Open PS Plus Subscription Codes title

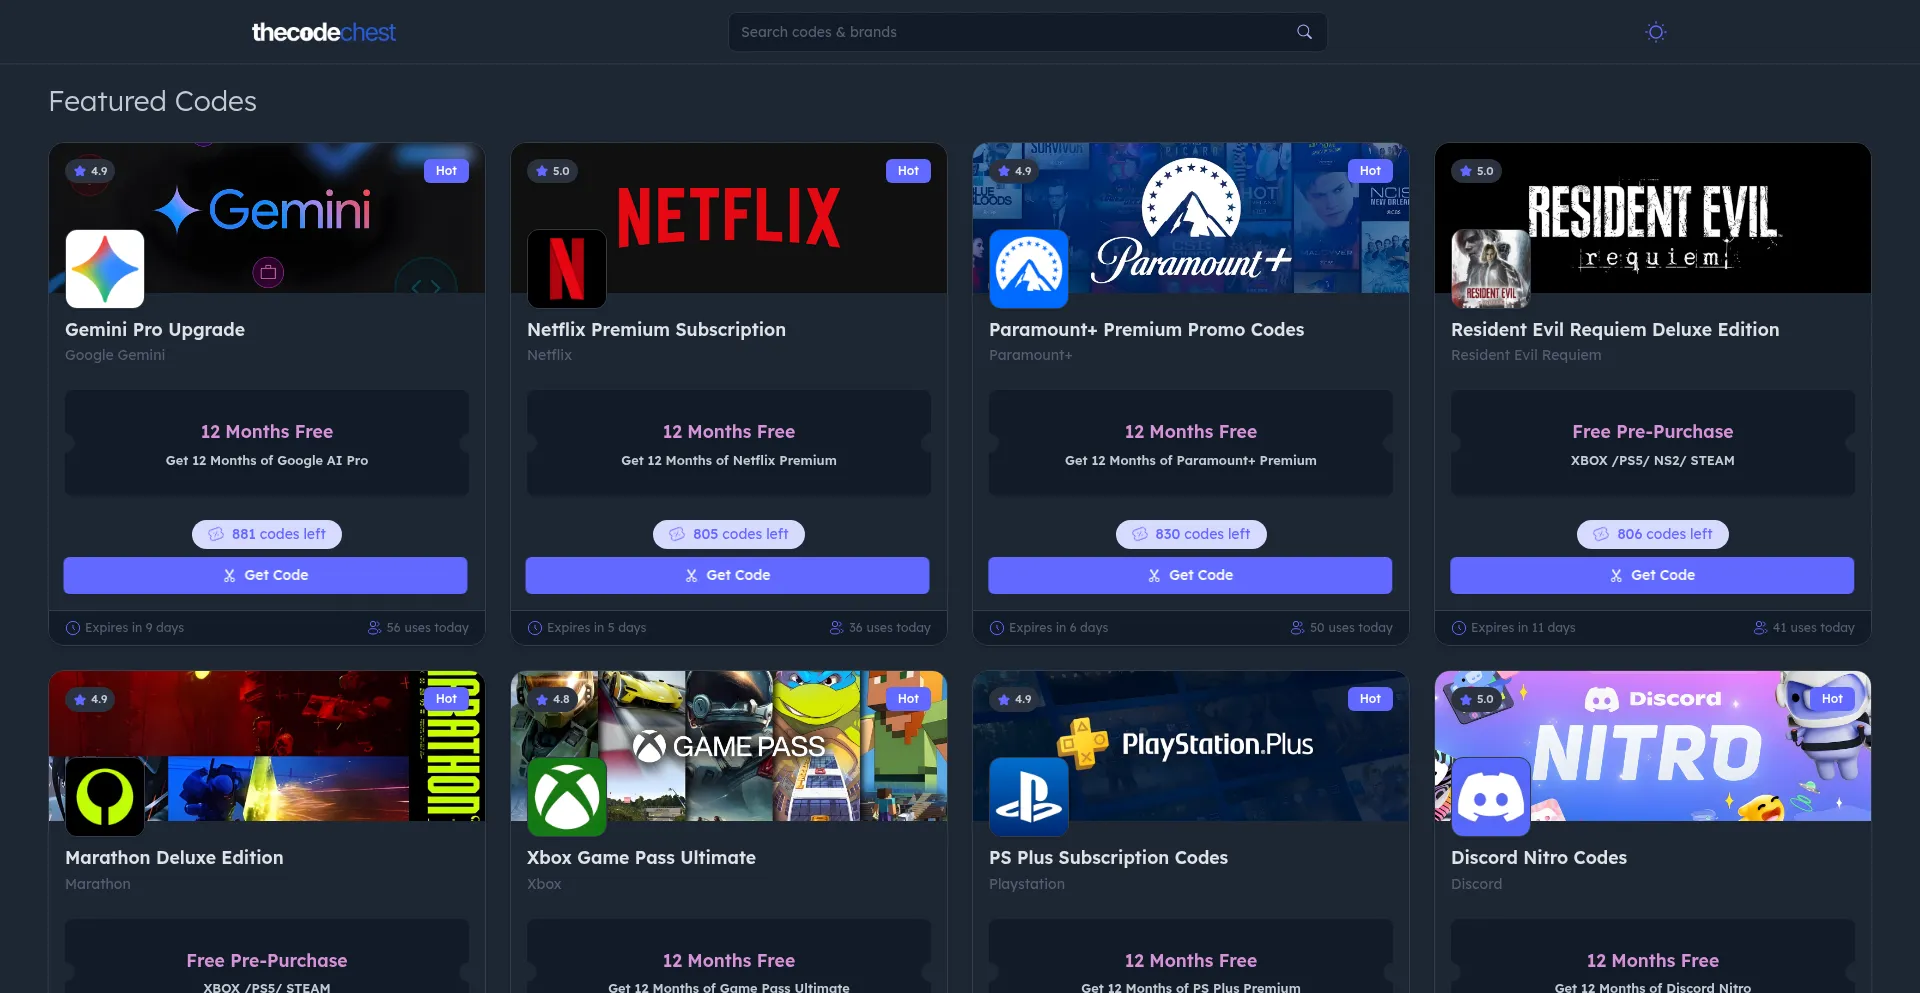[1108, 858]
